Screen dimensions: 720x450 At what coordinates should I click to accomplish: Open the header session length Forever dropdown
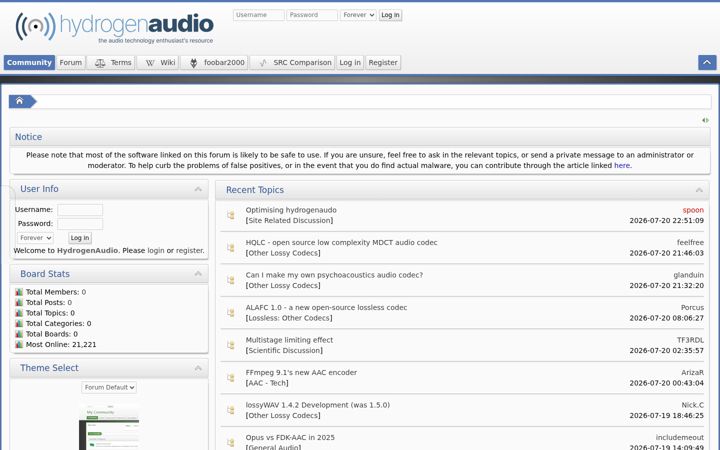(x=358, y=15)
